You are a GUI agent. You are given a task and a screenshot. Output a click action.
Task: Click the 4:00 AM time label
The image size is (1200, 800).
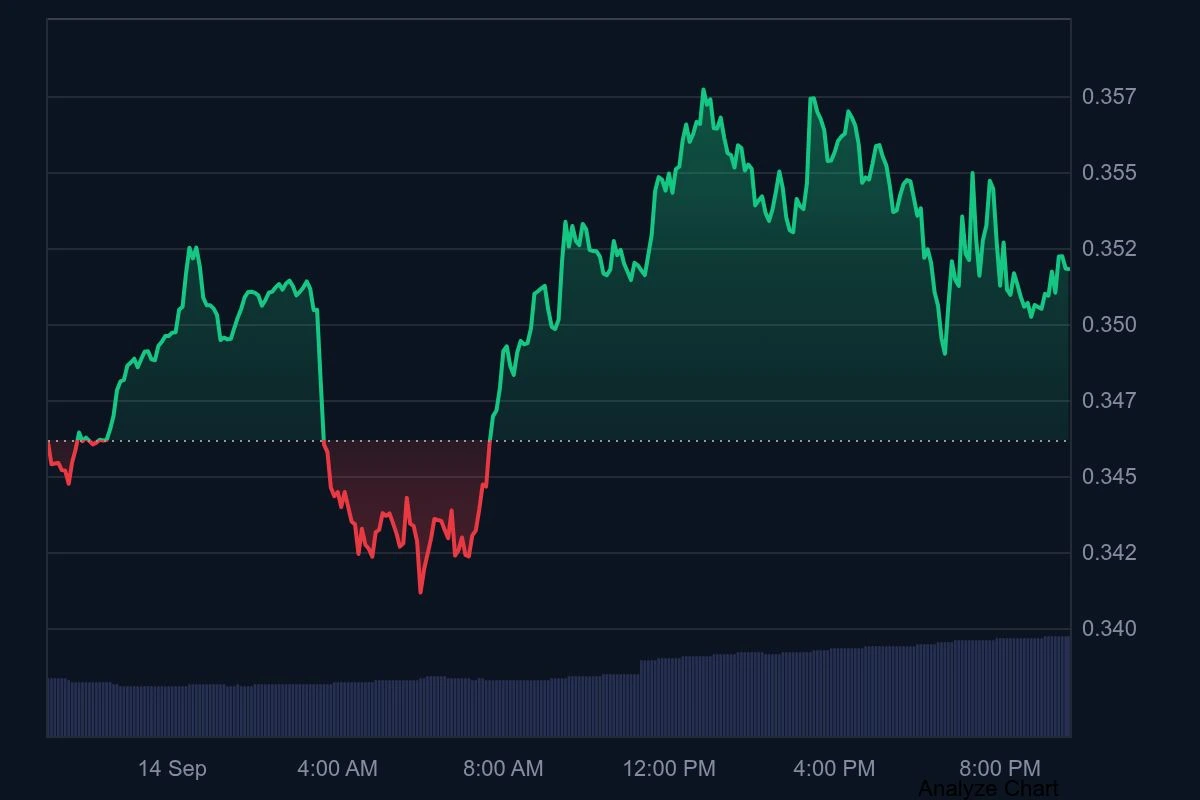tap(338, 769)
